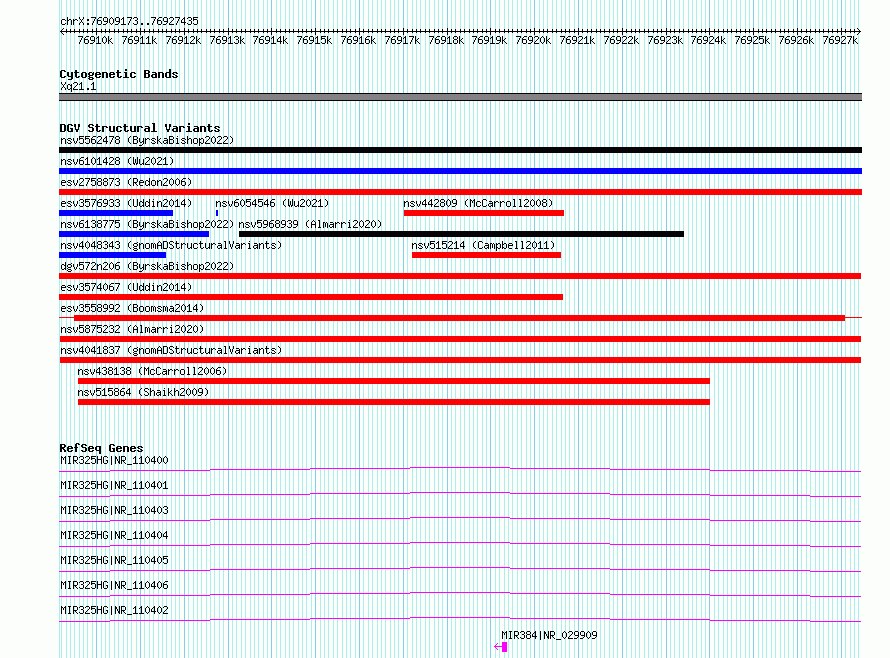Click the 76915k ruler tick label
The image size is (890, 658).
pyautogui.click(x=314, y=40)
